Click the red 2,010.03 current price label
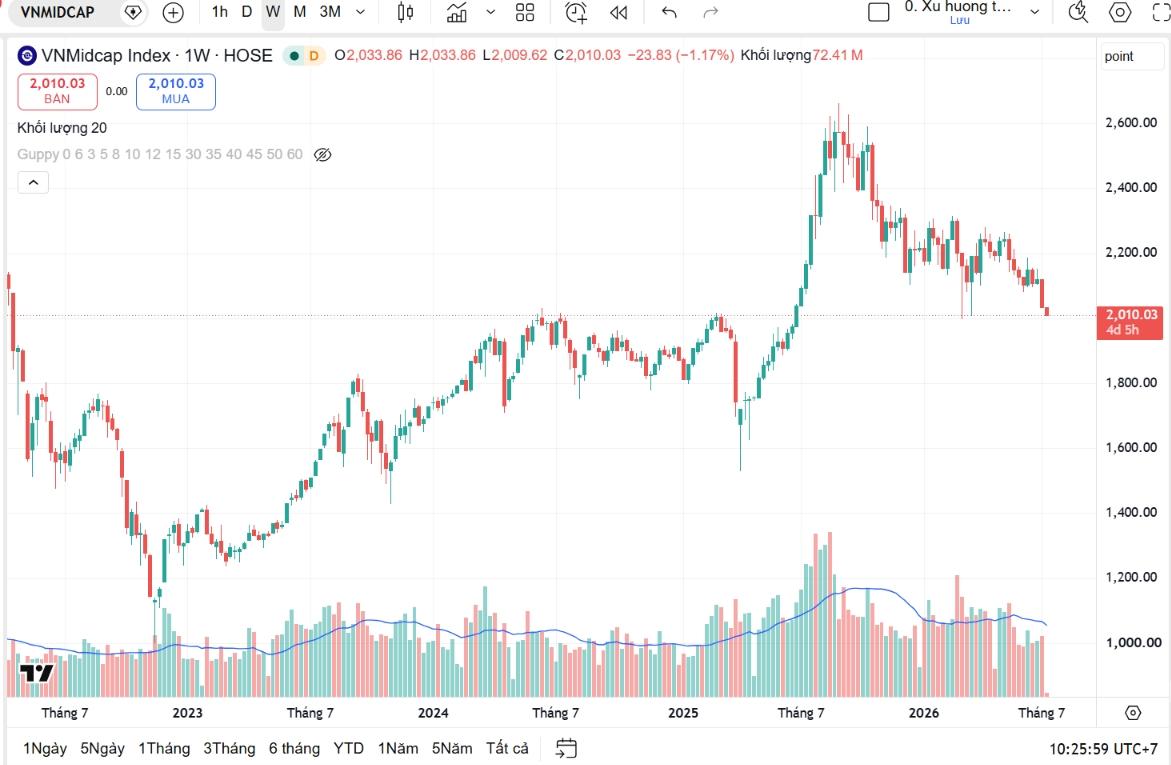Image resolution: width=1171 pixels, height=765 pixels. pyautogui.click(x=1131, y=322)
